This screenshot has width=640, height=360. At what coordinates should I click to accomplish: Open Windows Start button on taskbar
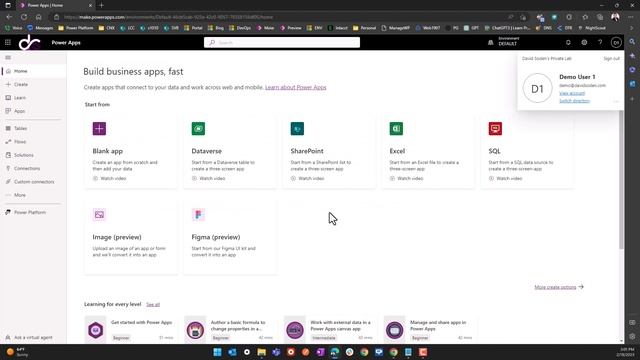[218, 352]
